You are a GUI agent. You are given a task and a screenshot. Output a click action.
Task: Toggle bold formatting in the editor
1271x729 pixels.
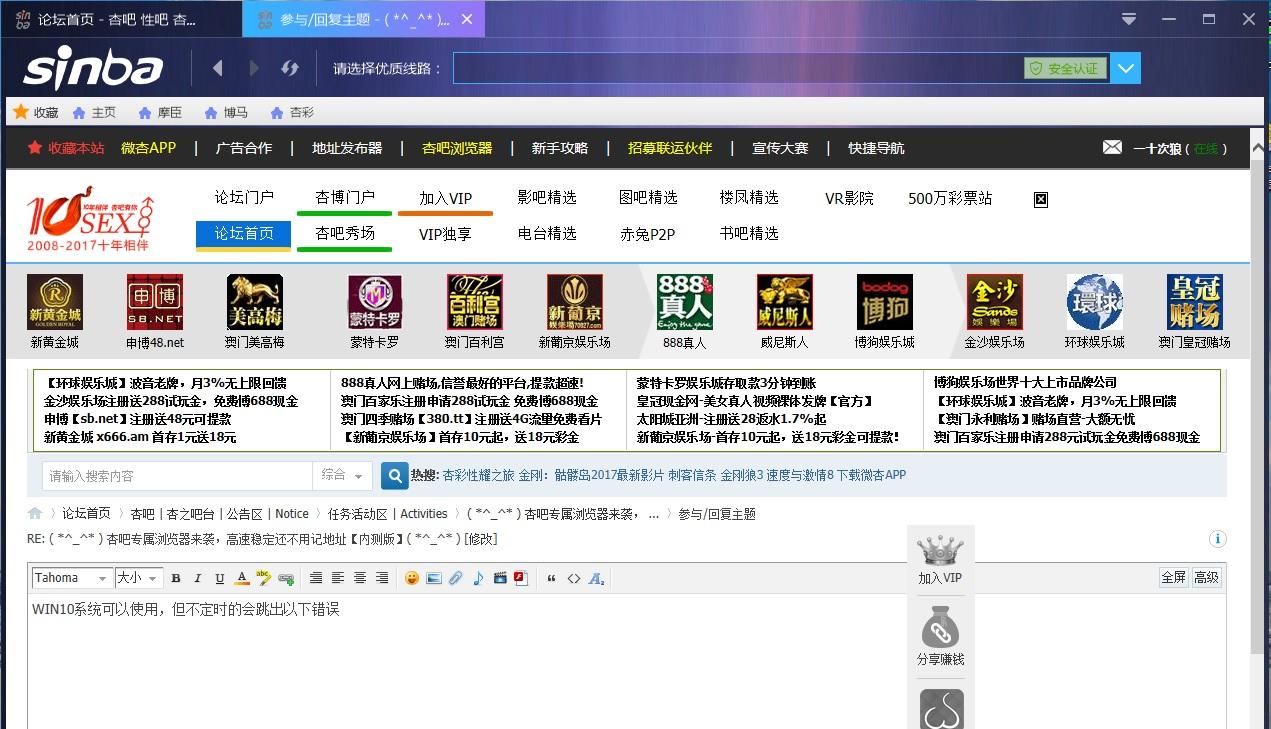pyautogui.click(x=176, y=578)
